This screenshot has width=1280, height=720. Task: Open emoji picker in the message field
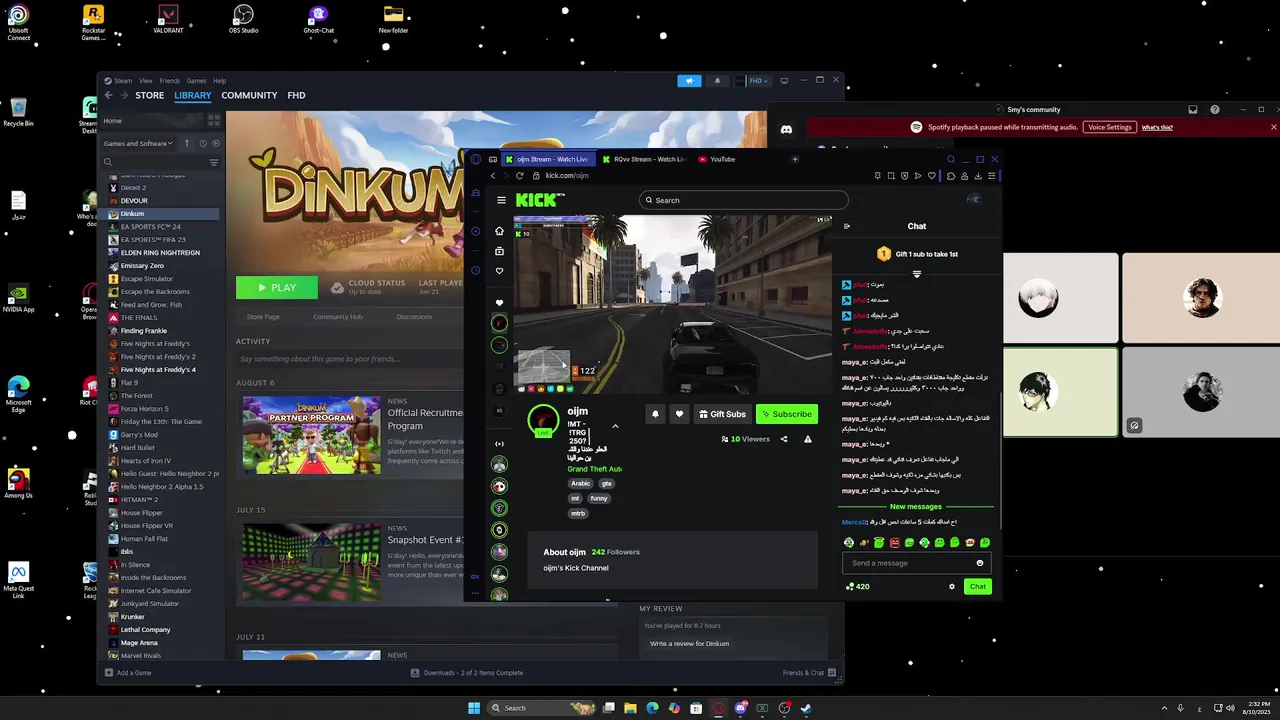point(979,563)
